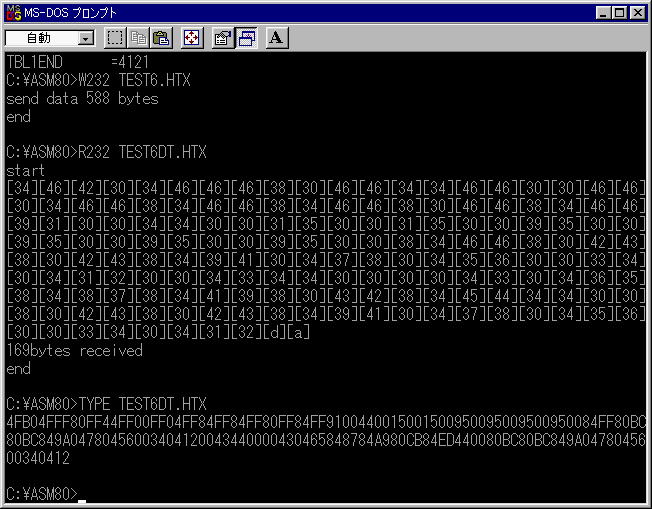
Task: Minimize the MS-DOS prompt window
Action: click(603, 12)
